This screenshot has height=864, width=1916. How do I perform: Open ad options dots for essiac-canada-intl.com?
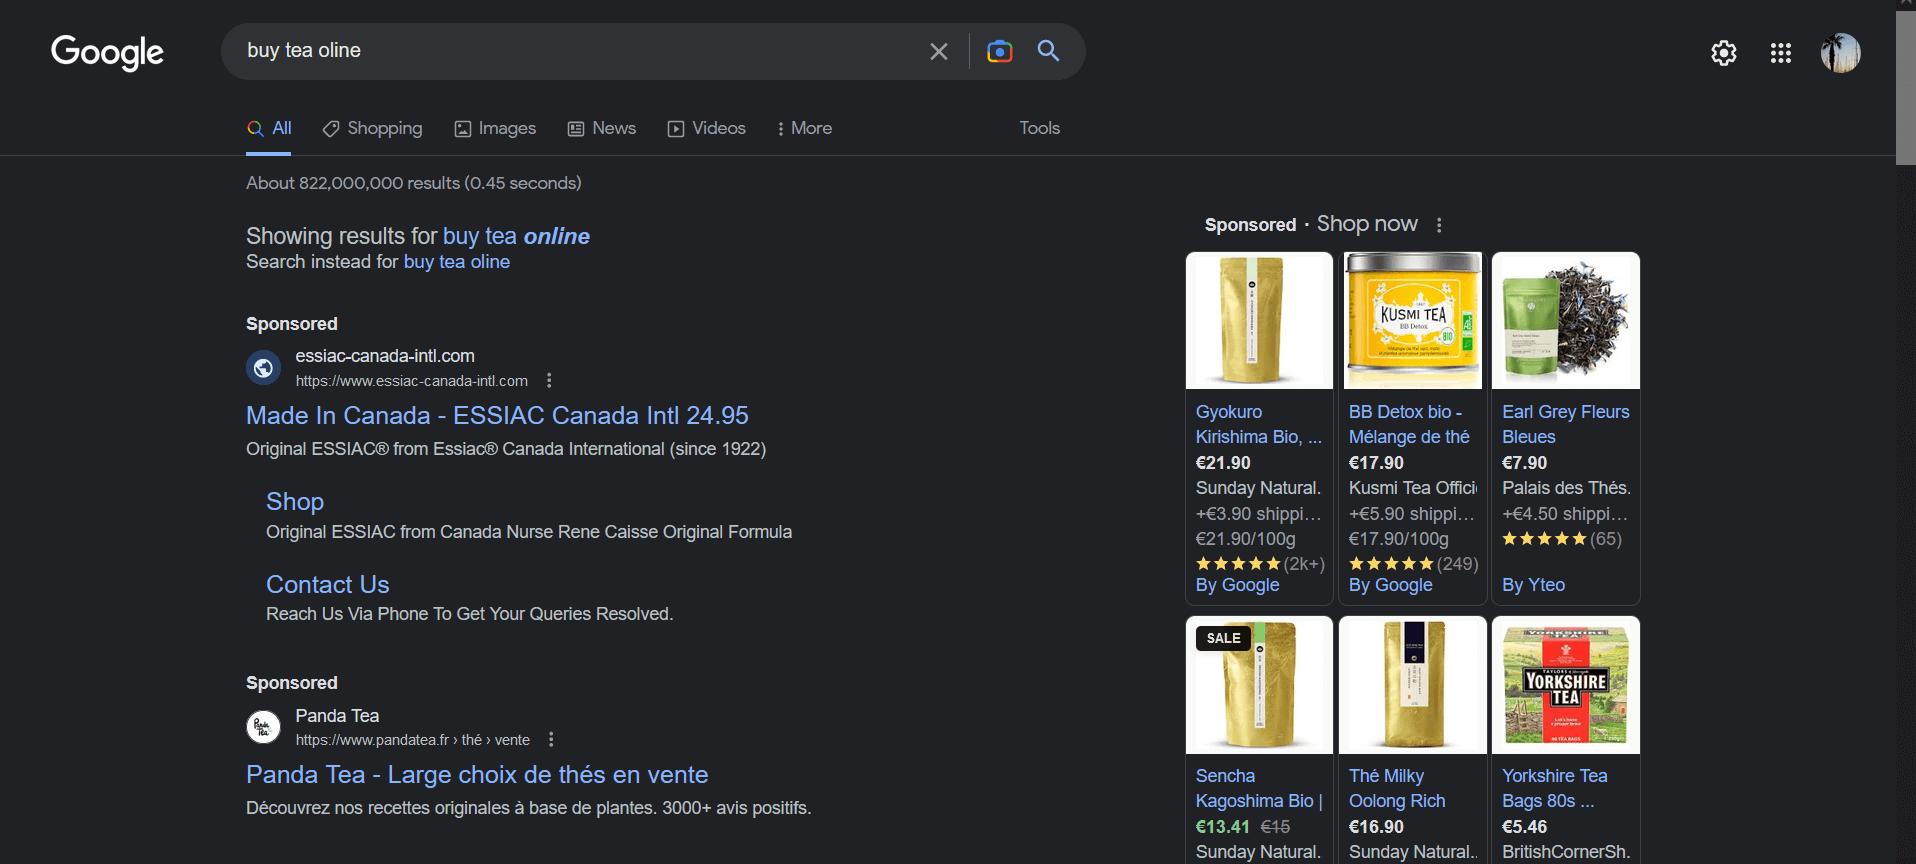pyautogui.click(x=549, y=380)
